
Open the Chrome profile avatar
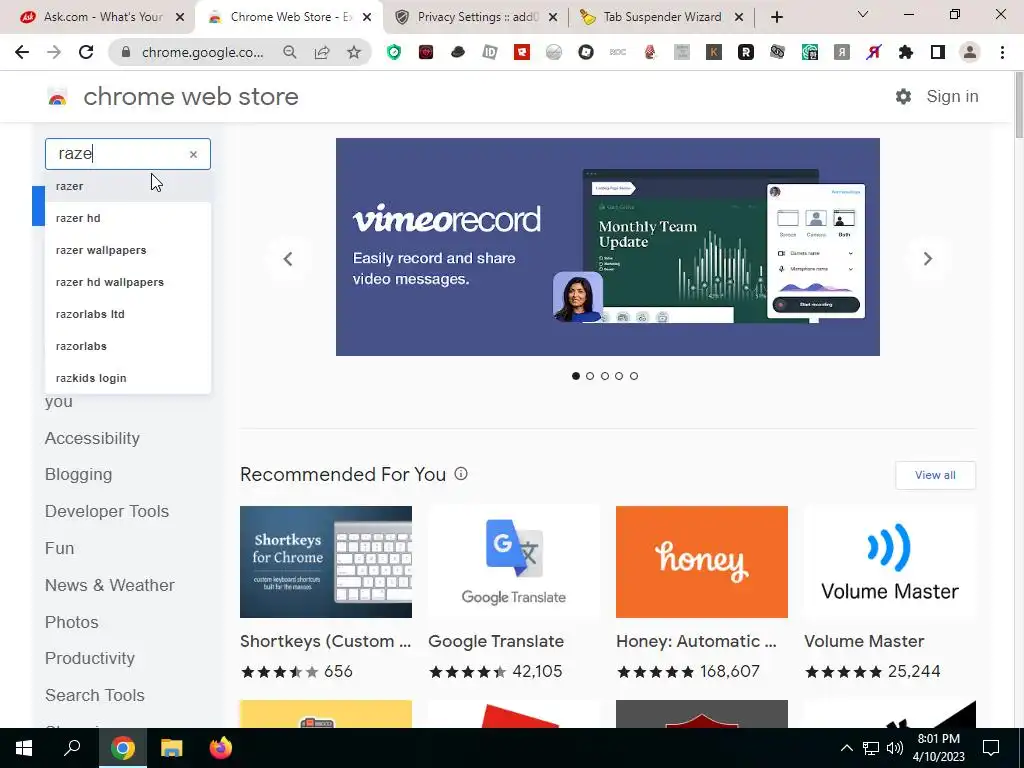tap(970, 52)
